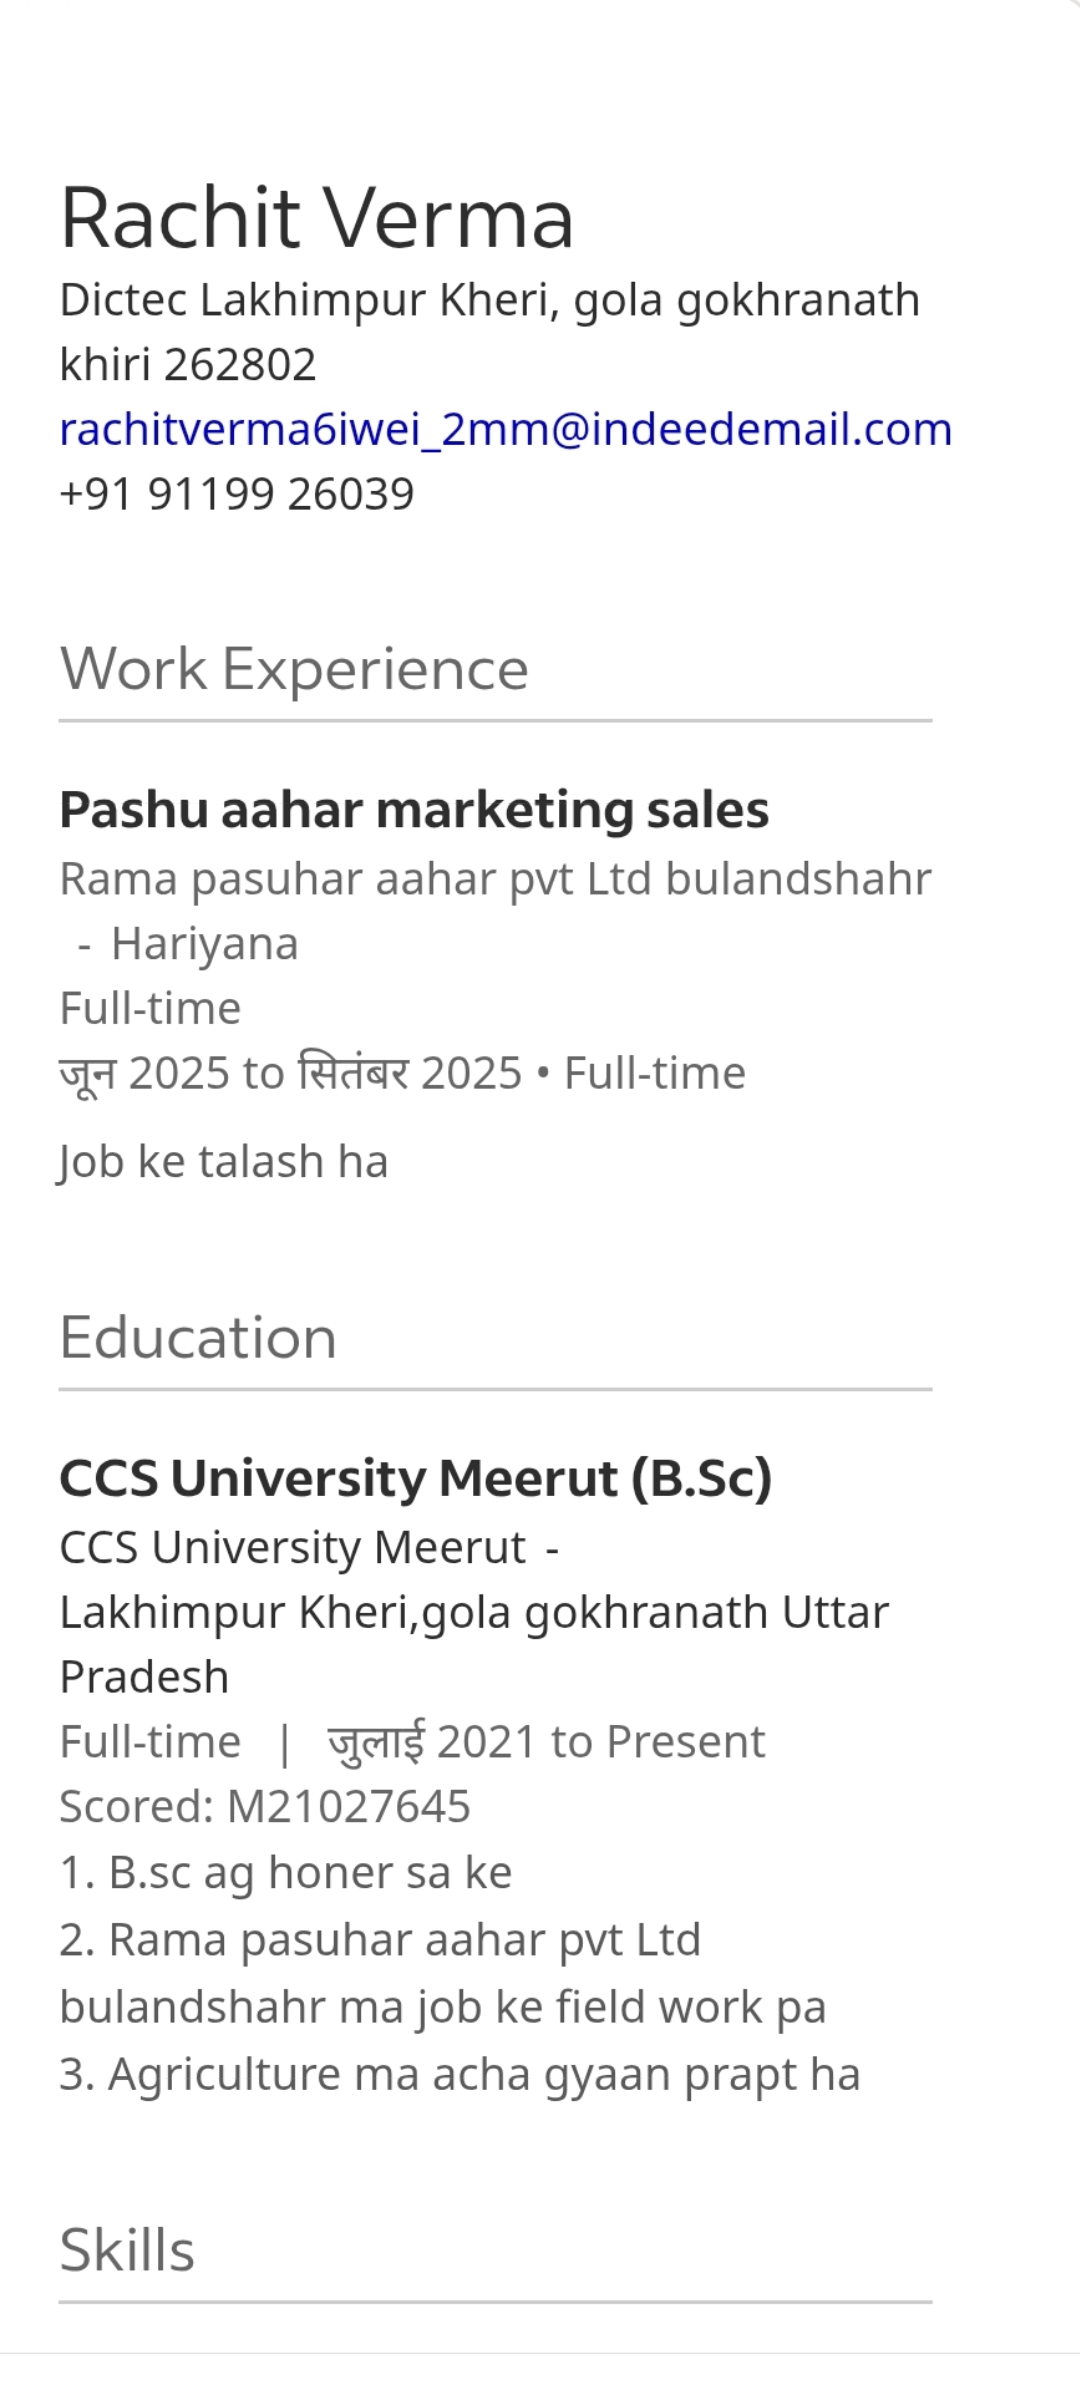Screen dimensions: 1080x2400
Task: Tap the phone number +91 91199 26039
Action: (x=237, y=494)
